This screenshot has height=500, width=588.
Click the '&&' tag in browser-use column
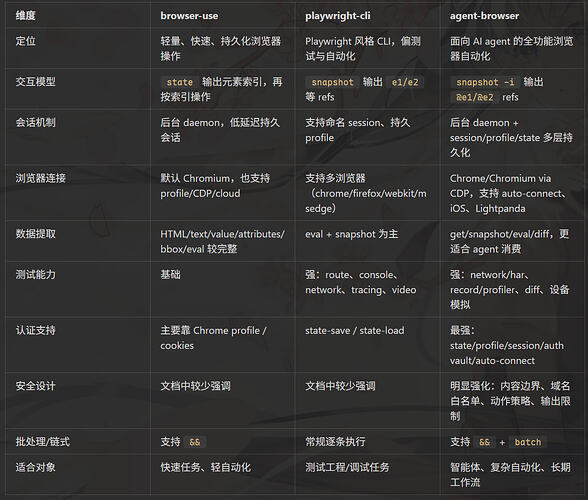coord(195,442)
